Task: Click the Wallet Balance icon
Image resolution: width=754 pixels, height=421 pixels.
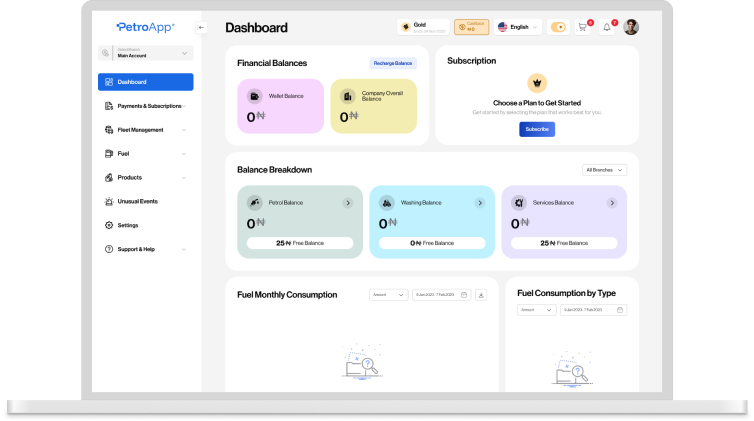Action: pyautogui.click(x=255, y=96)
